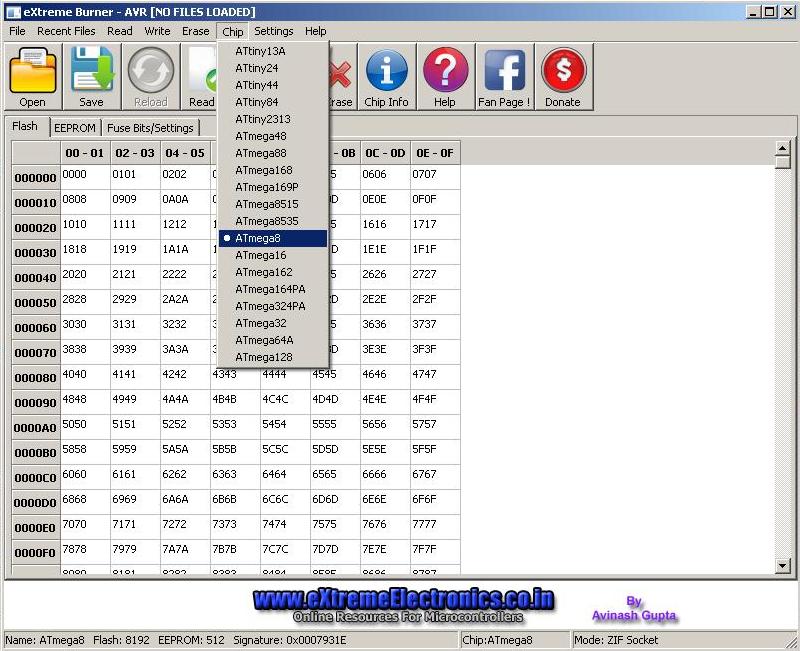
Task: Click the Open folder icon
Action: pyautogui.click(x=33, y=70)
